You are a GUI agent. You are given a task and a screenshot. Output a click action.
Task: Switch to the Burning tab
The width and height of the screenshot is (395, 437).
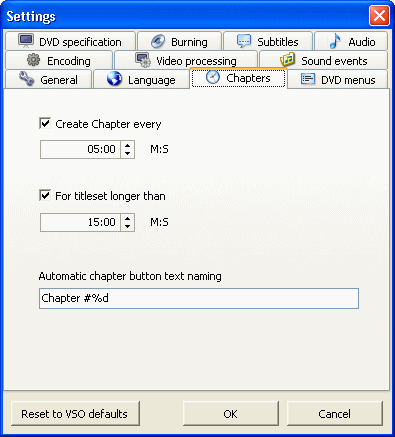click(x=180, y=41)
